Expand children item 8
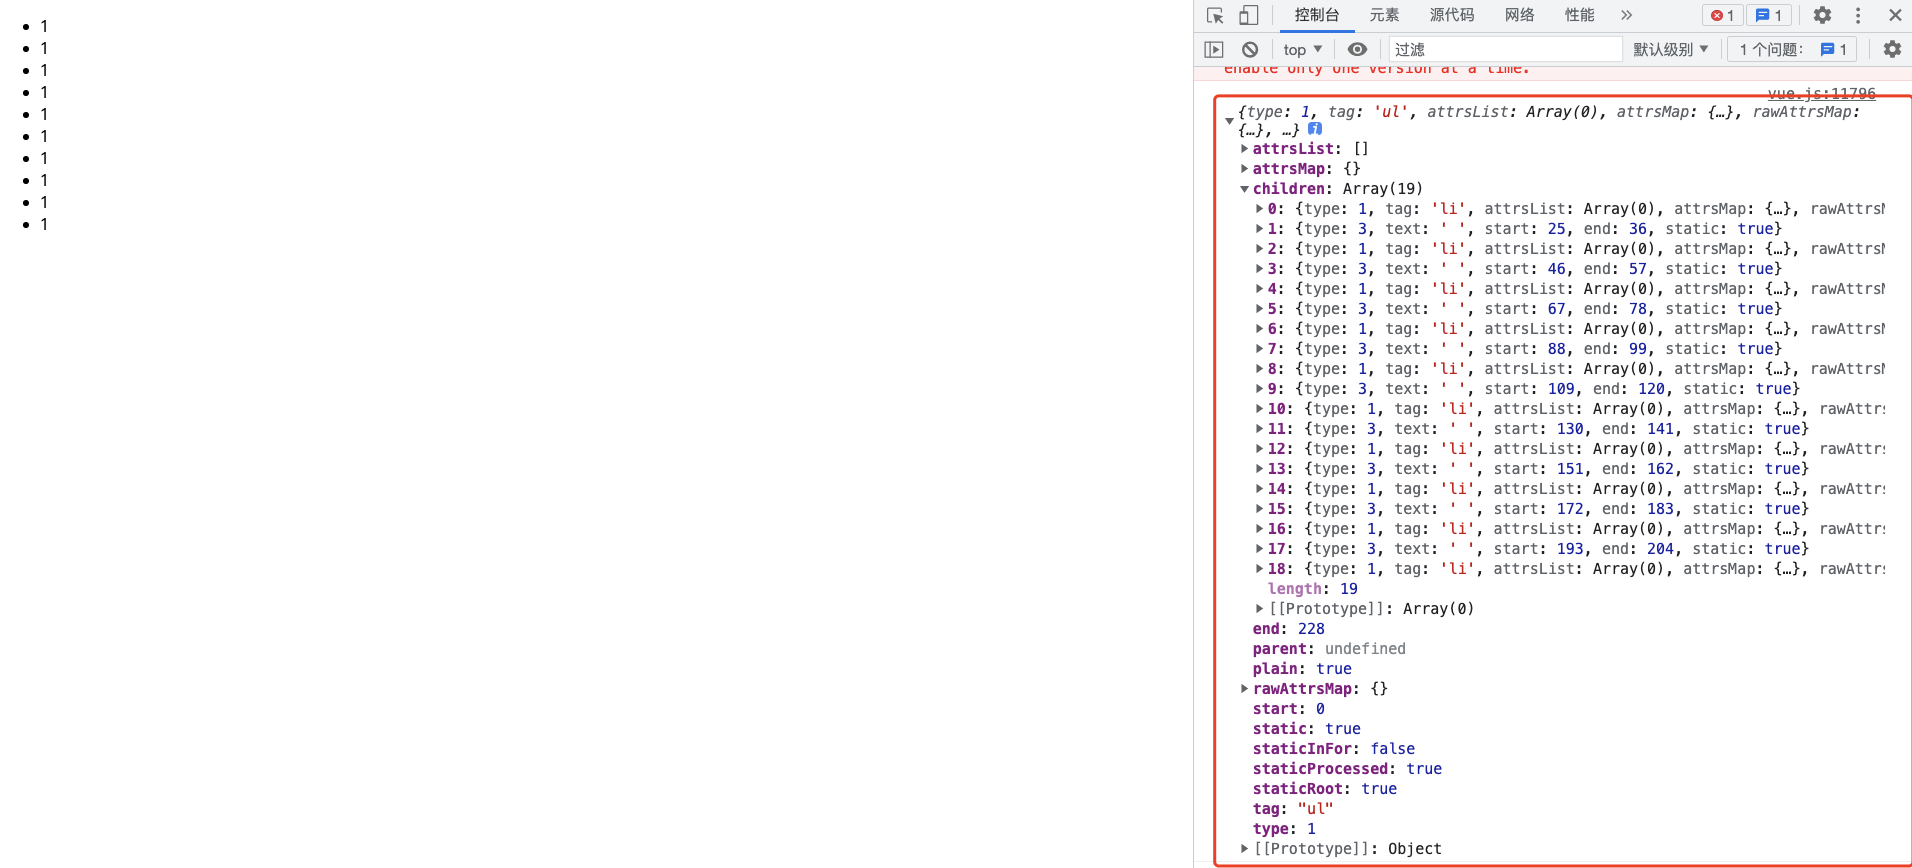Screen dimensions: 1912x868 coord(1259,369)
